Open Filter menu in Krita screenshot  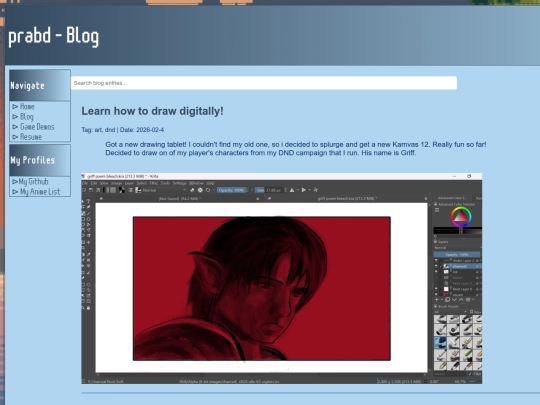click(154, 183)
